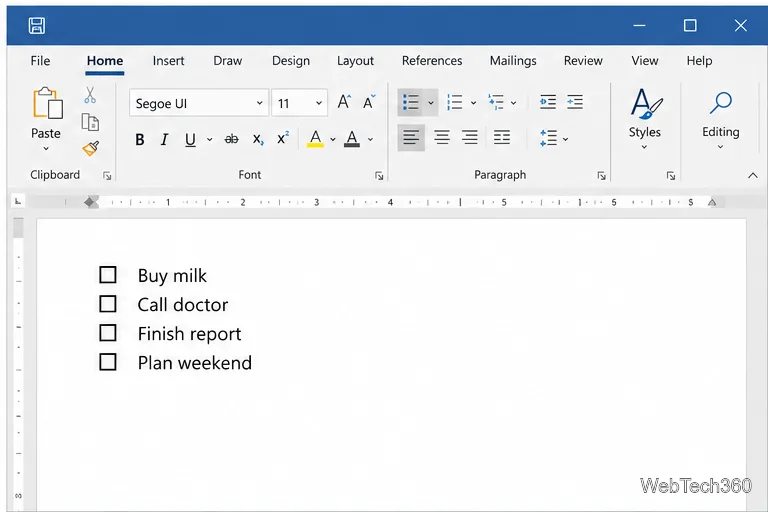Switch to the View tab
This screenshot has width=768, height=512.
pos(645,61)
